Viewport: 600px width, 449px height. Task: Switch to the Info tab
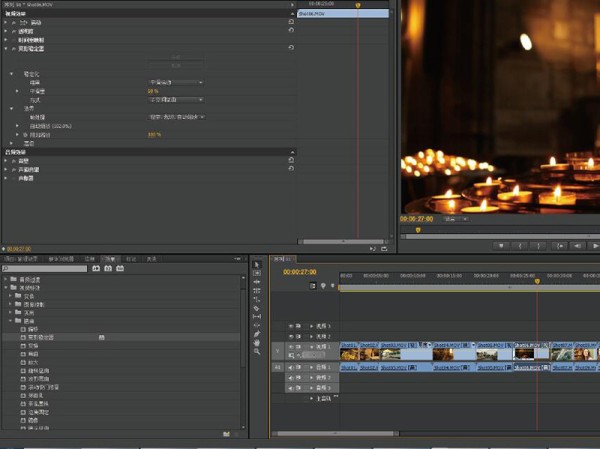coord(90,259)
